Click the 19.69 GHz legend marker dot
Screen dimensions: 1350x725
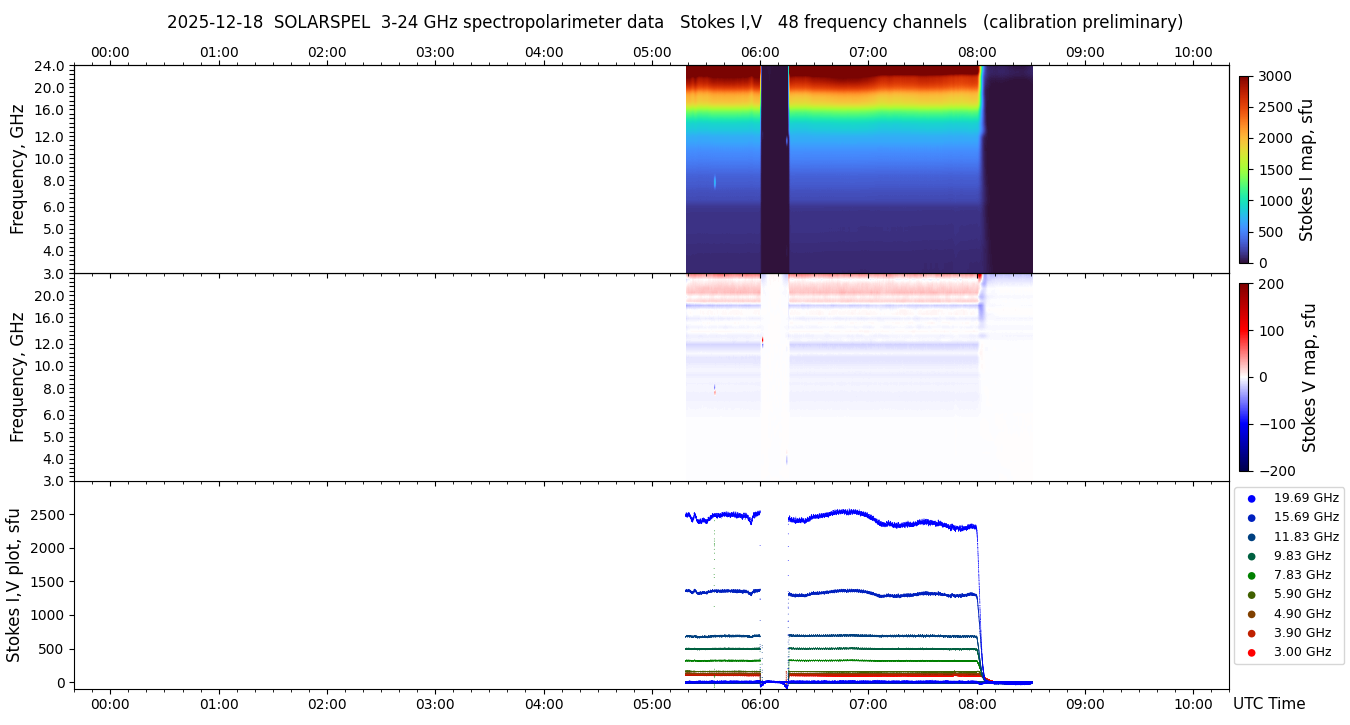click(x=1251, y=498)
